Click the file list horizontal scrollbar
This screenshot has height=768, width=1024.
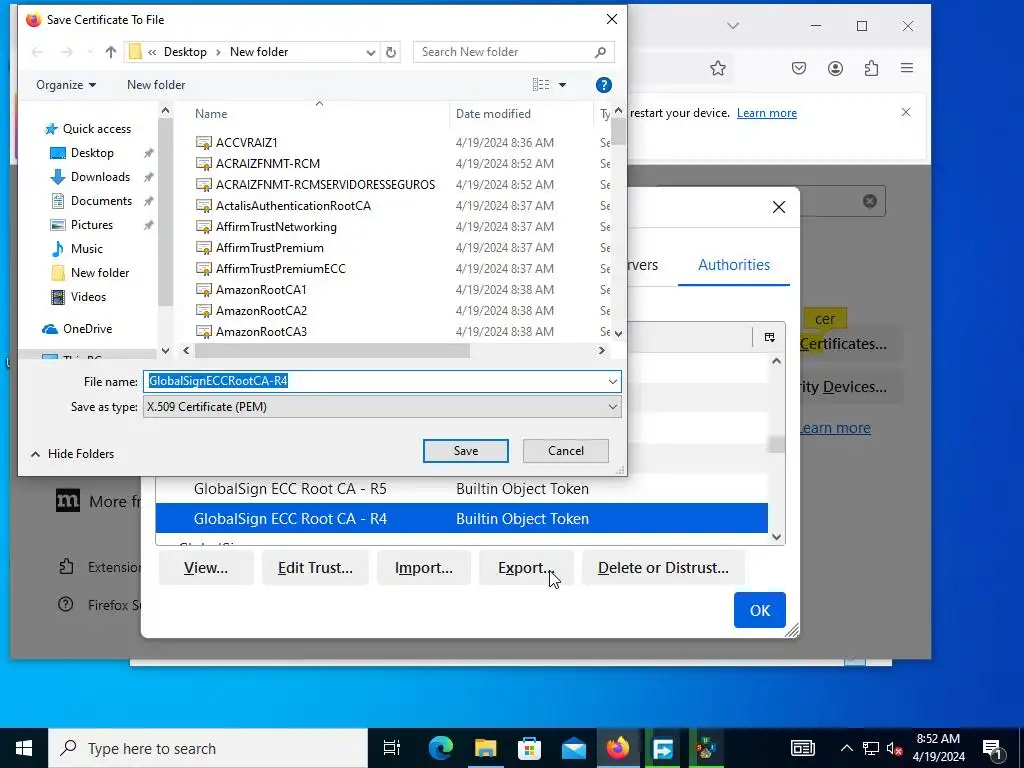tap(332, 351)
